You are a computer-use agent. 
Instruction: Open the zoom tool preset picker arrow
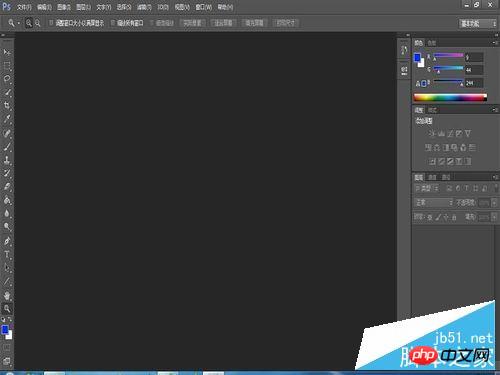click(19, 23)
